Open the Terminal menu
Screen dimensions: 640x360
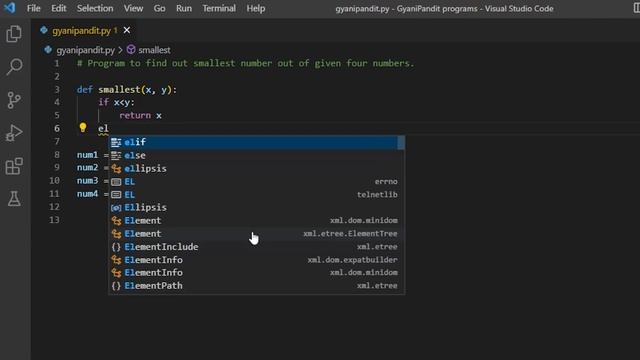(219, 8)
